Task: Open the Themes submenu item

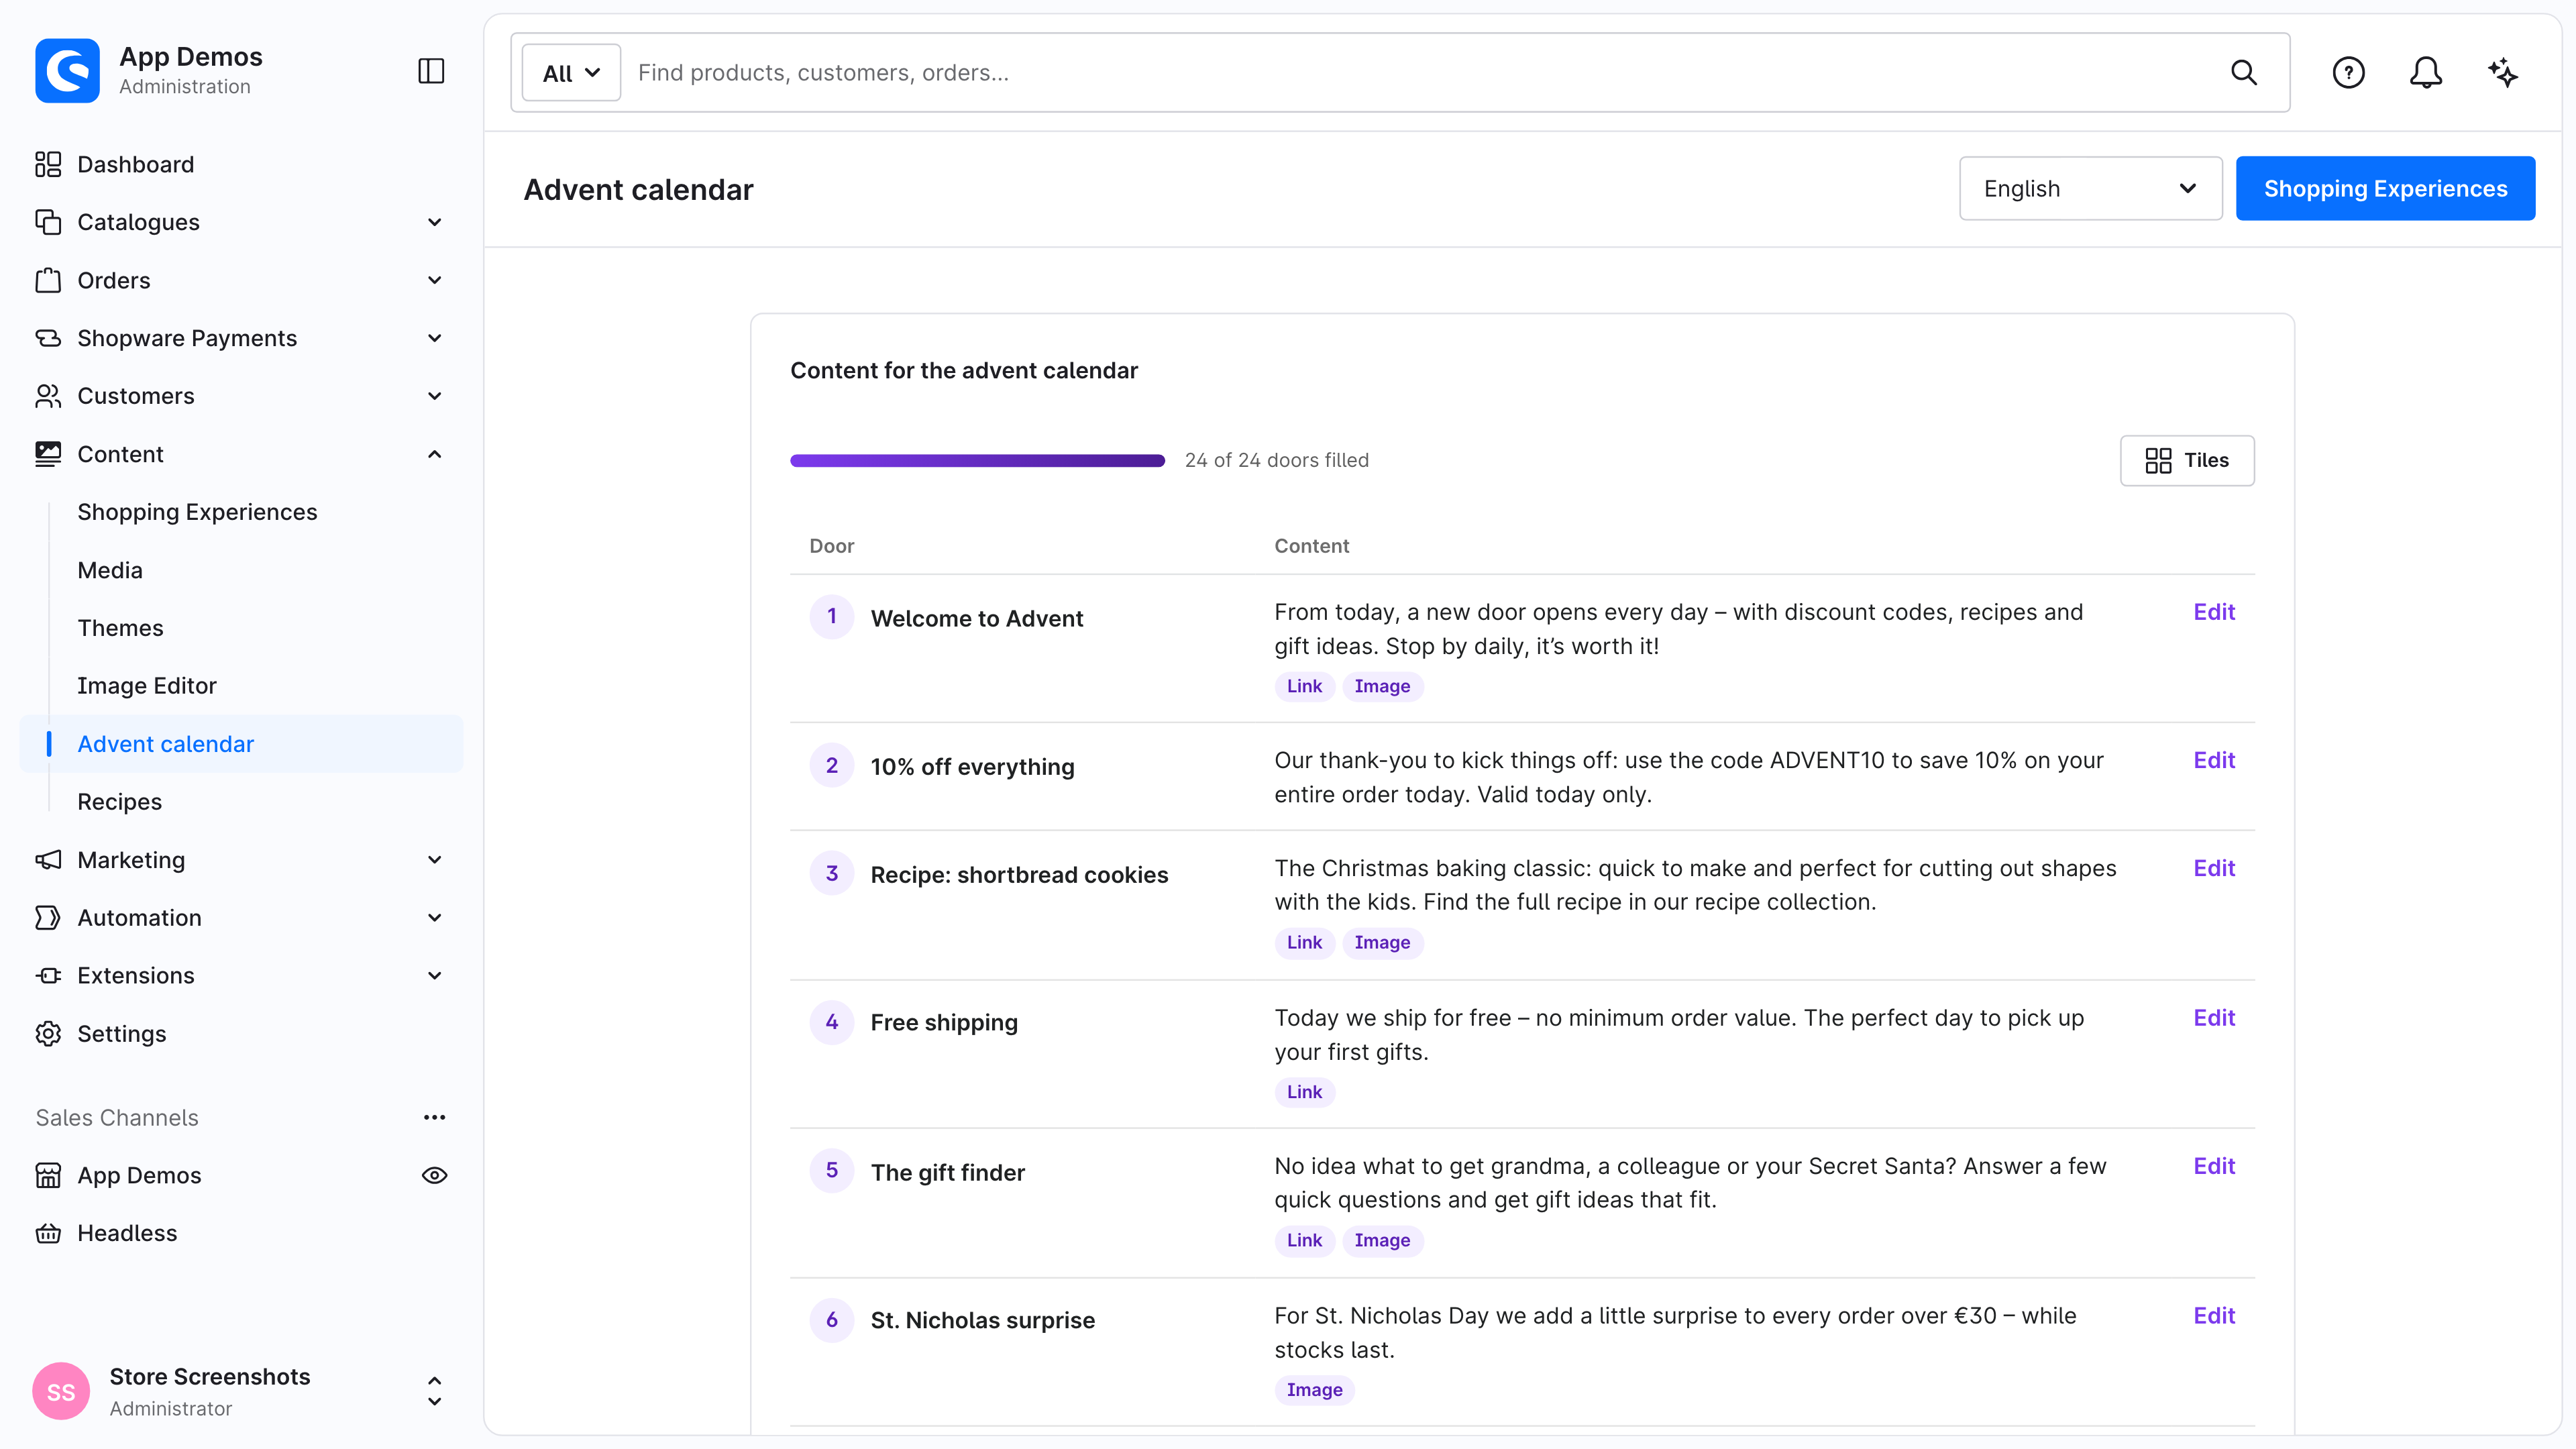Action: [x=120, y=628]
